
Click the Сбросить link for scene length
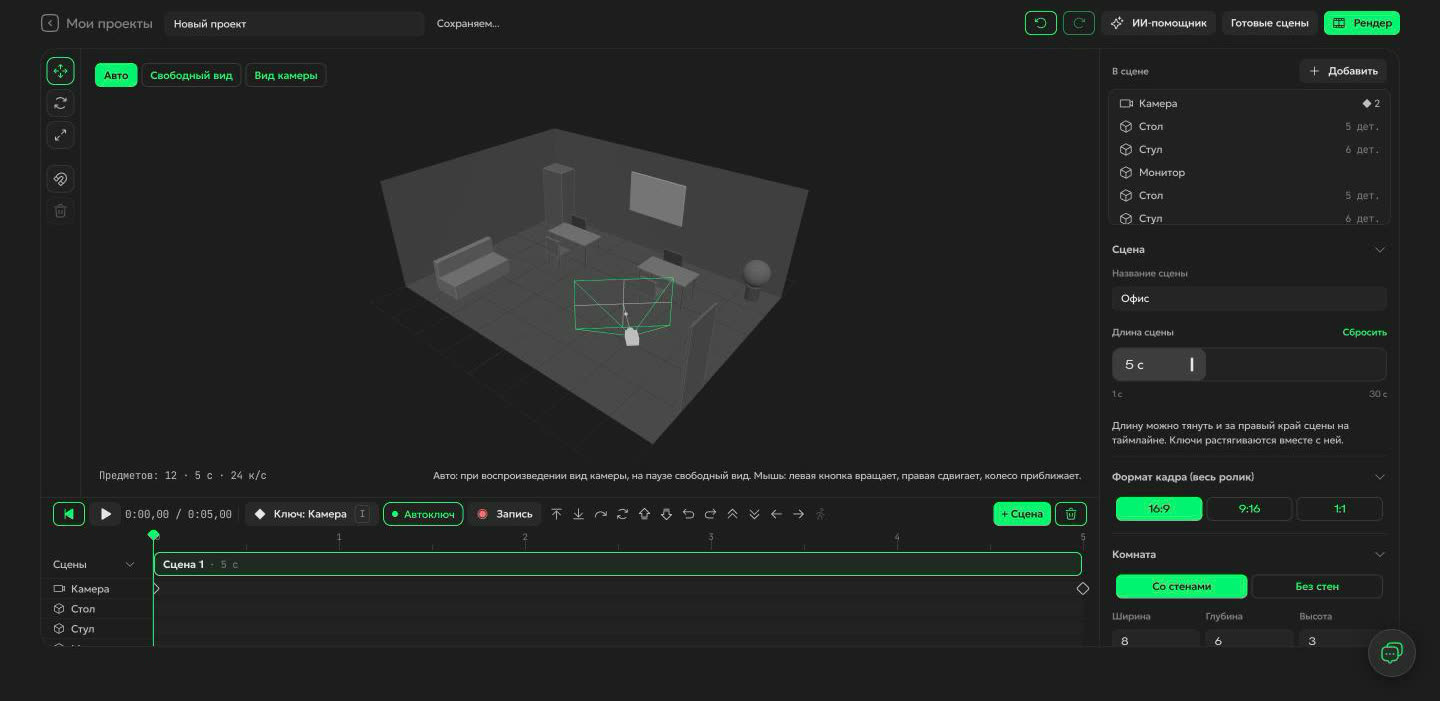1364,332
